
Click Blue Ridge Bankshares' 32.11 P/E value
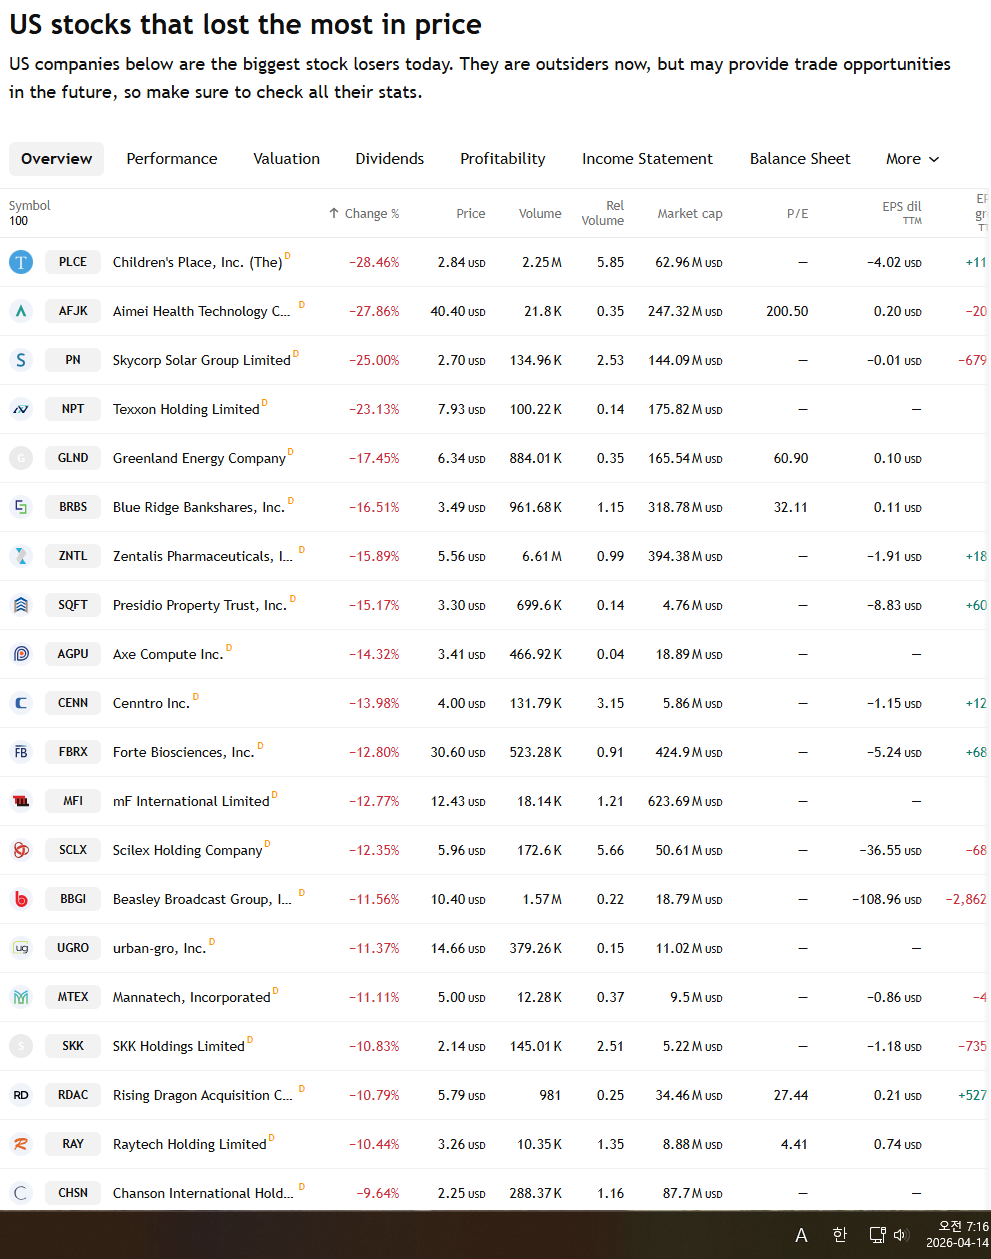coord(790,507)
